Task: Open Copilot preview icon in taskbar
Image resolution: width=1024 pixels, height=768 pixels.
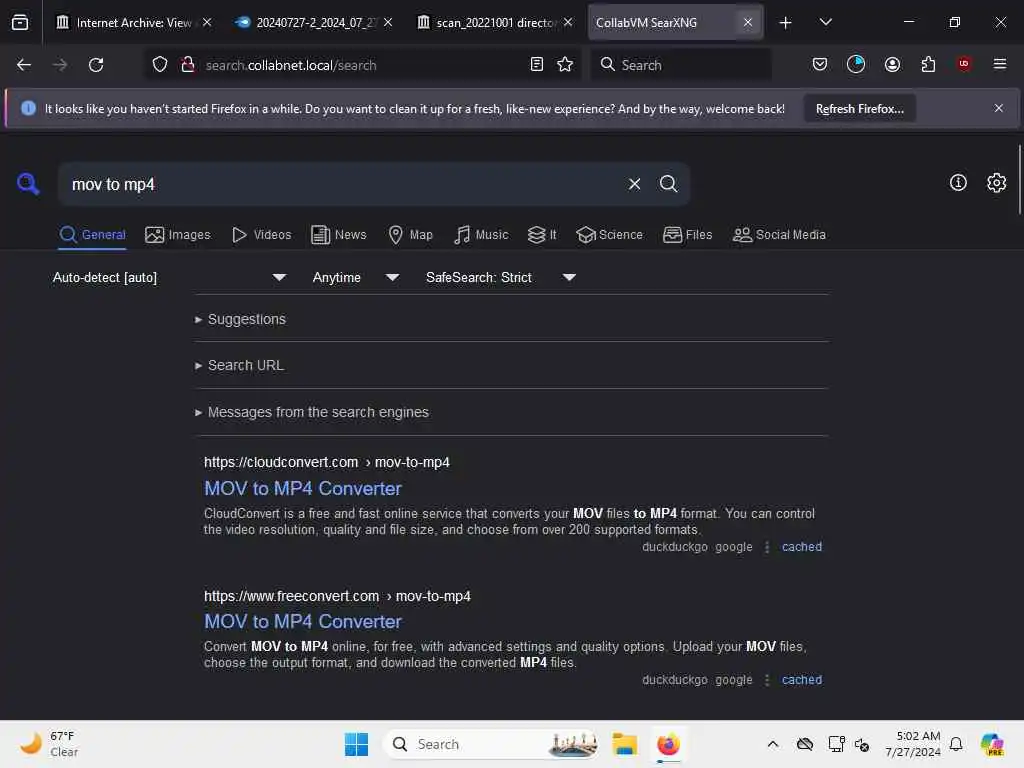Action: [x=993, y=744]
